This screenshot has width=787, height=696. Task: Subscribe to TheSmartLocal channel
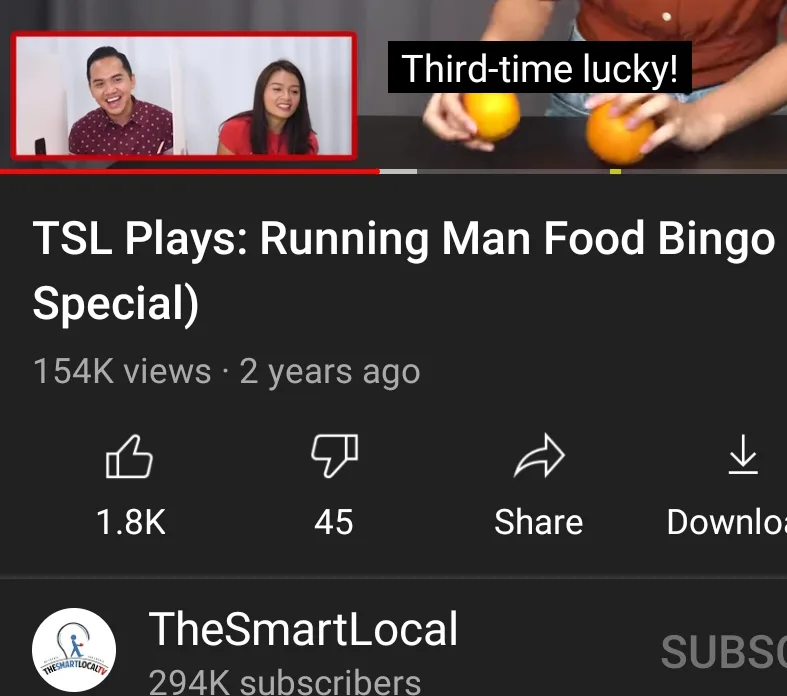[724, 651]
